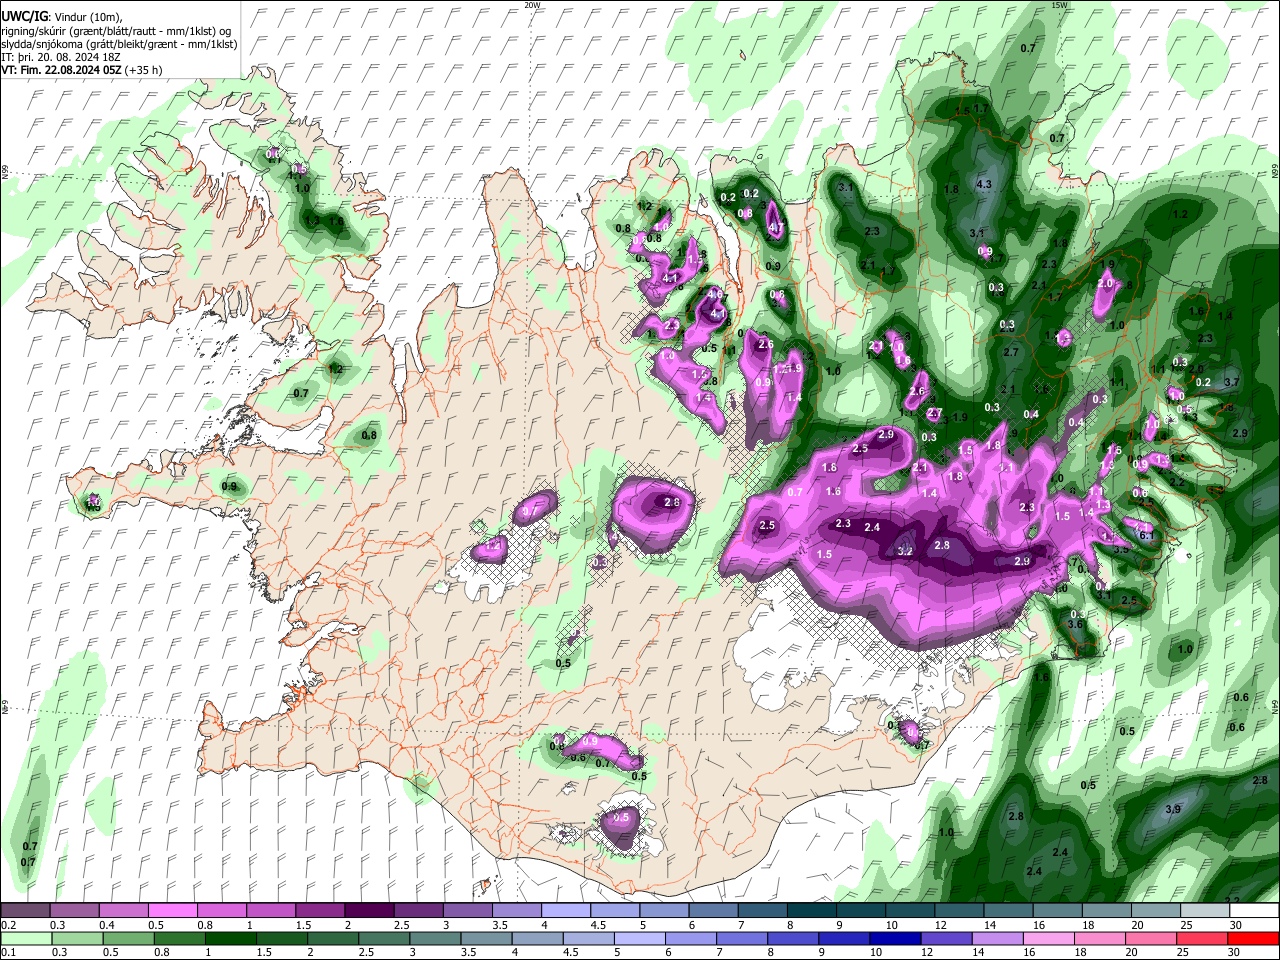Click the '4.3' precipitation value on the map
The width and height of the screenshot is (1280, 960).
click(983, 184)
